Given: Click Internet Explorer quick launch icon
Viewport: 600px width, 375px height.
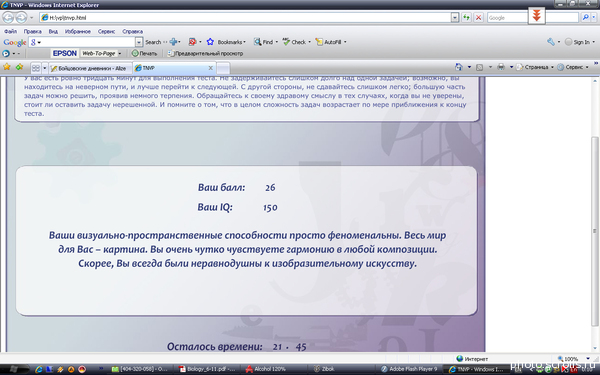Looking at the screenshot, I should pyautogui.click(x=39, y=370).
